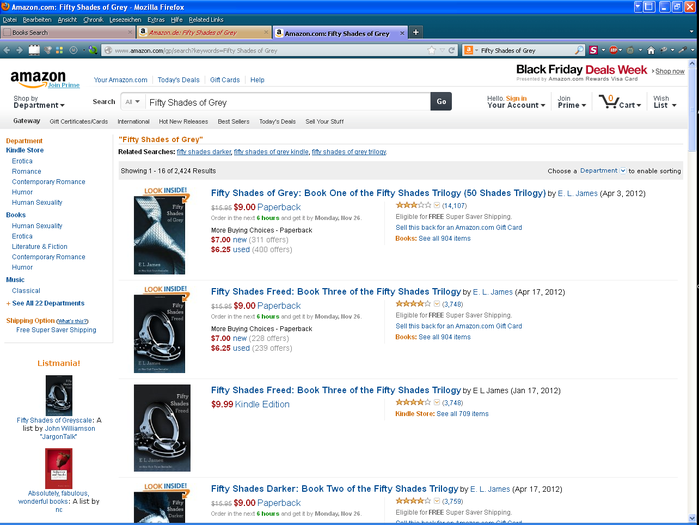Open the Extras menu
699x525 pixels.
156,20
